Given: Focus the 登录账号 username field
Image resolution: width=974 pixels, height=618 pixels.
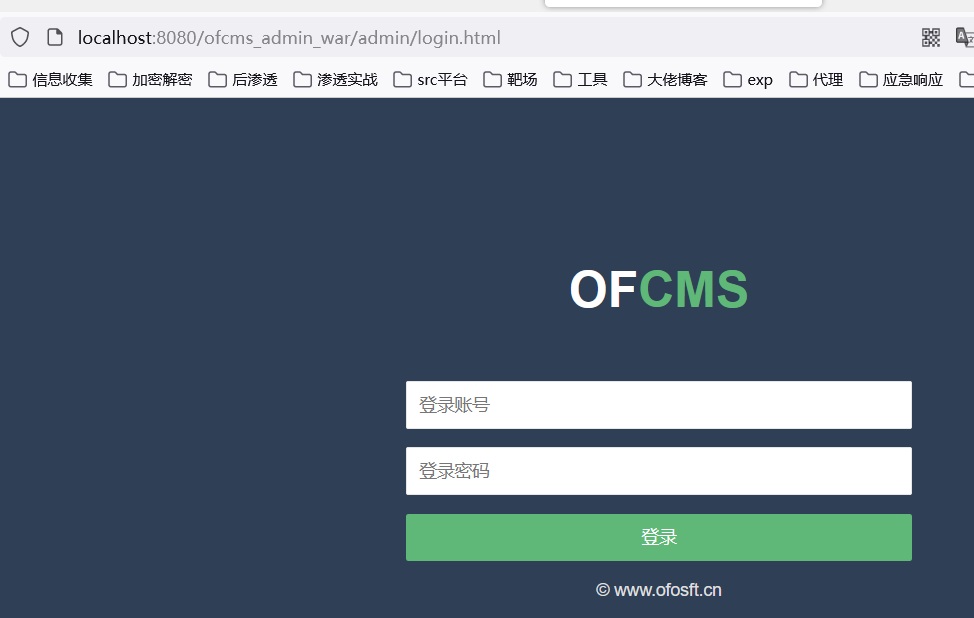Looking at the screenshot, I should tap(658, 405).
